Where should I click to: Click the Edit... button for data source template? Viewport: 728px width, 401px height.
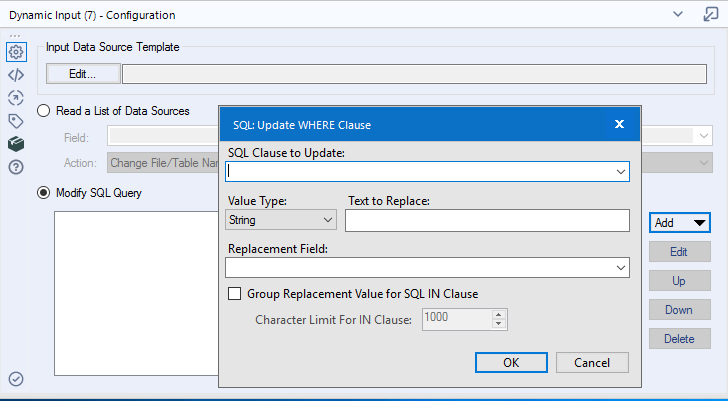pos(83,74)
